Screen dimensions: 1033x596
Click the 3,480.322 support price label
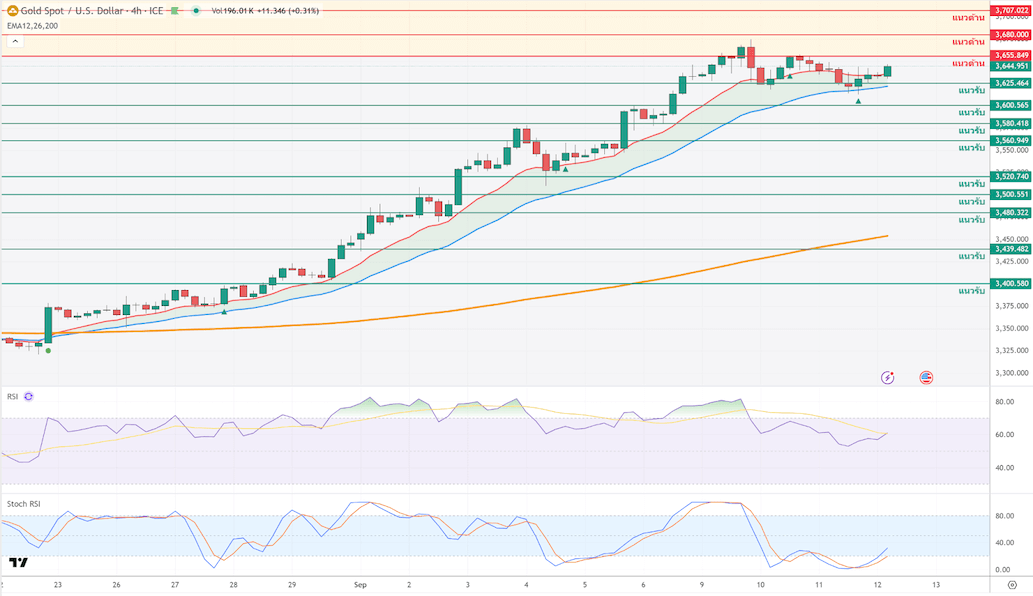click(x=1011, y=213)
